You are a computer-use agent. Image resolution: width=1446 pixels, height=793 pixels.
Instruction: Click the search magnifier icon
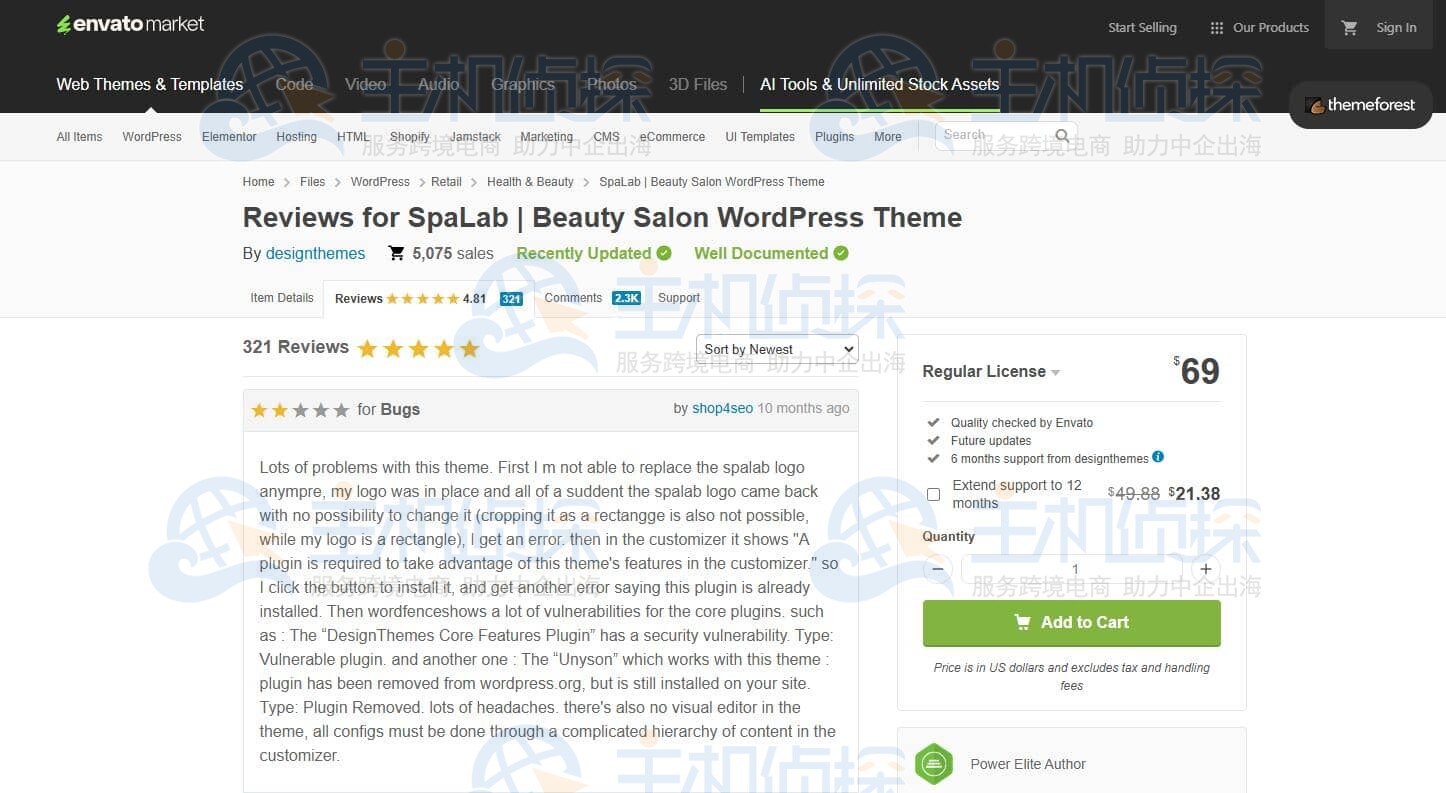tap(1062, 135)
